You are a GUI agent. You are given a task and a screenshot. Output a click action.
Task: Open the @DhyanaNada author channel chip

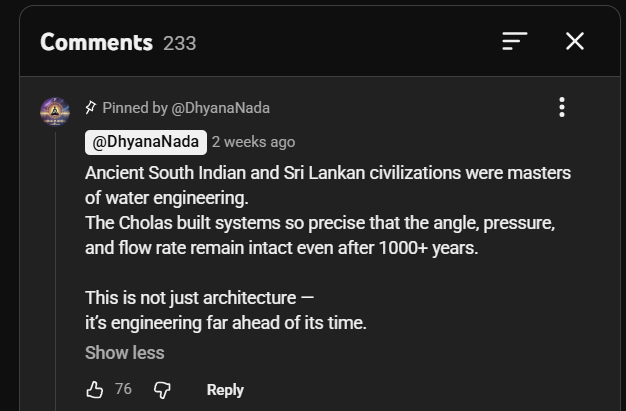pos(146,142)
